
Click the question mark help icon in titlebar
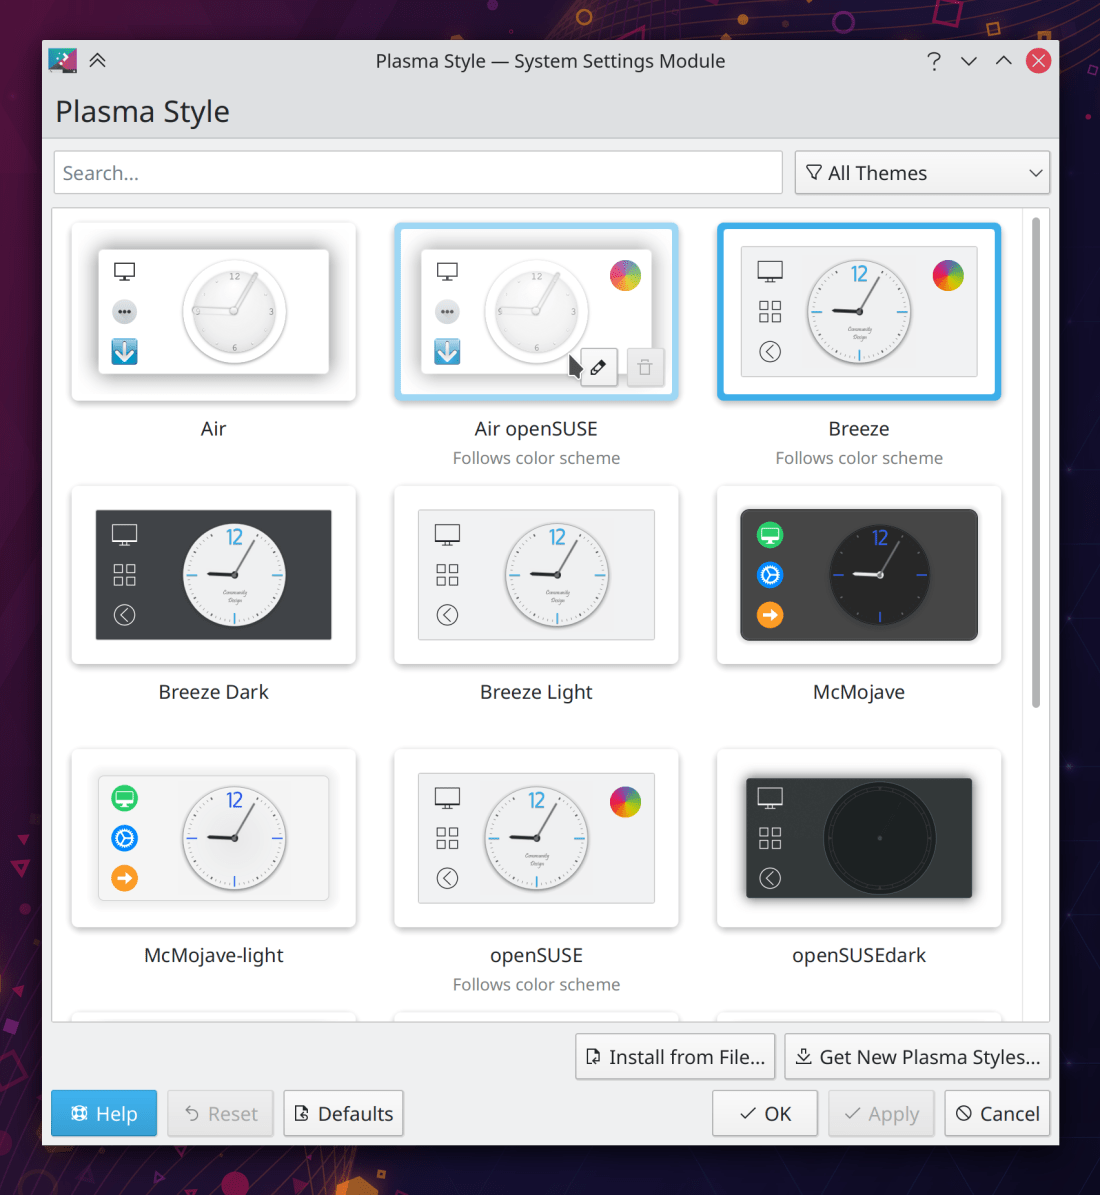(933, 61)
